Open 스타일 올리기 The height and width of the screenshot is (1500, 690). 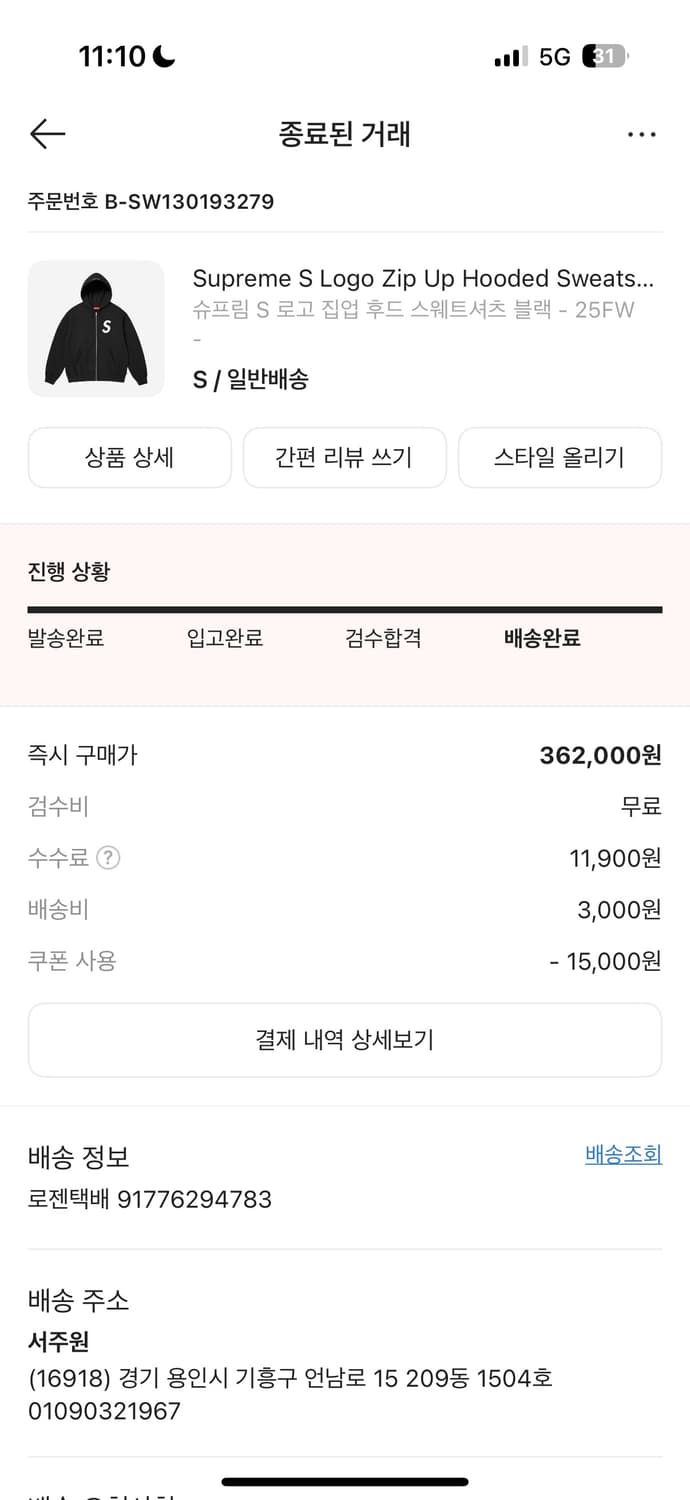(x=559, y=457)
